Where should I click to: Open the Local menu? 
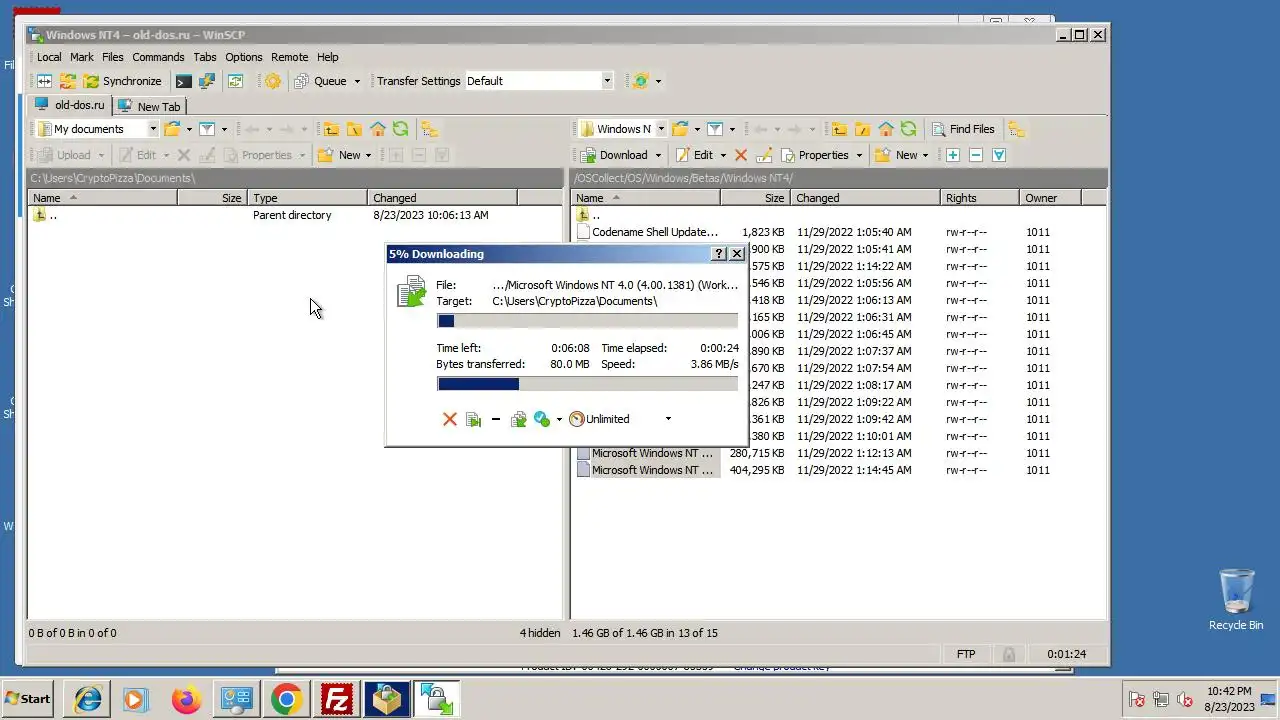coord(49,57)
